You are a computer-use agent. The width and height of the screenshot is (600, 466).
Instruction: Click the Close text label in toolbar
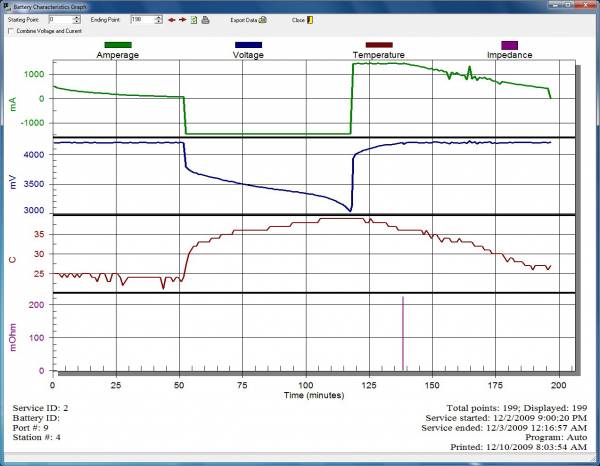pos(298,20)
